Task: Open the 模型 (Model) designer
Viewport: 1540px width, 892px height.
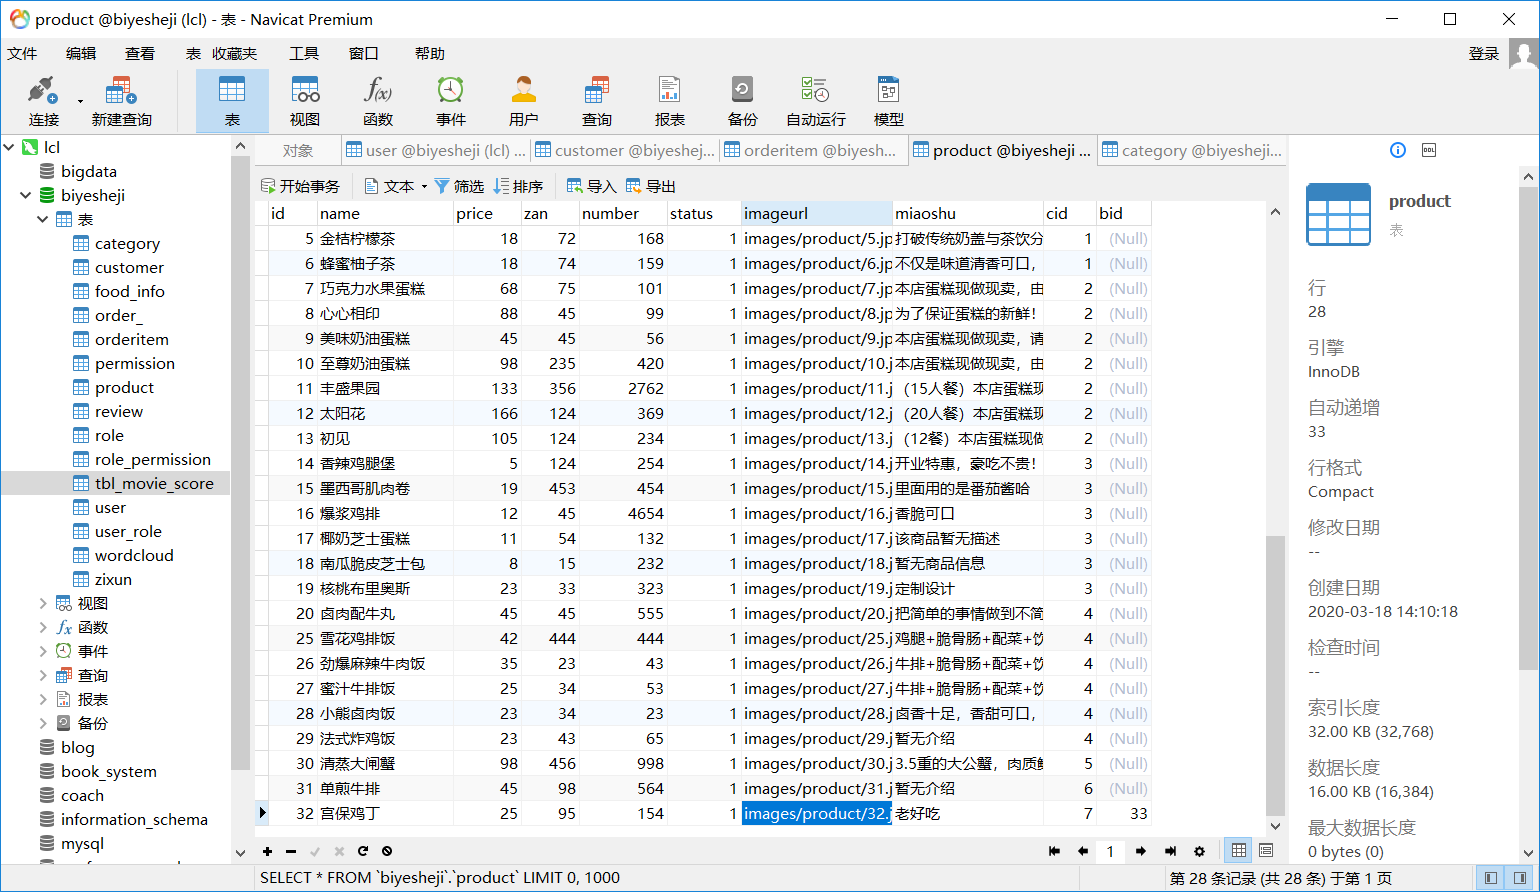Action: point(888,100)
